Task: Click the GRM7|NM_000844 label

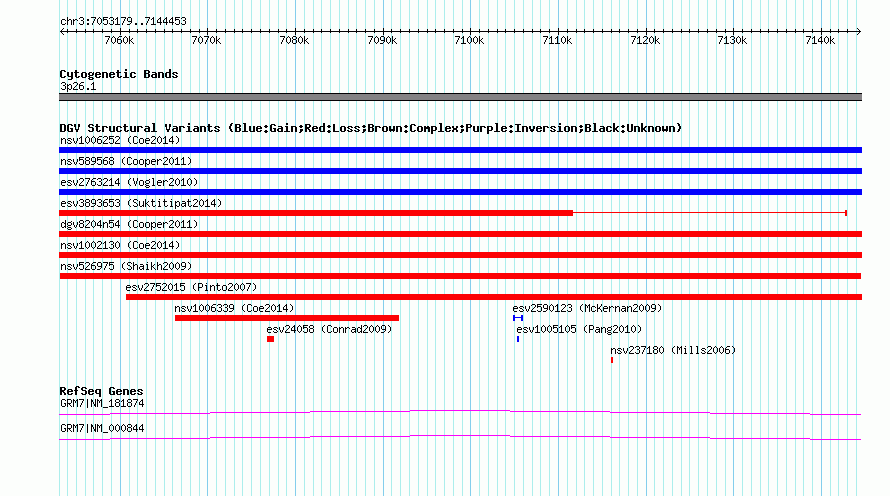Action: (102, 428)
